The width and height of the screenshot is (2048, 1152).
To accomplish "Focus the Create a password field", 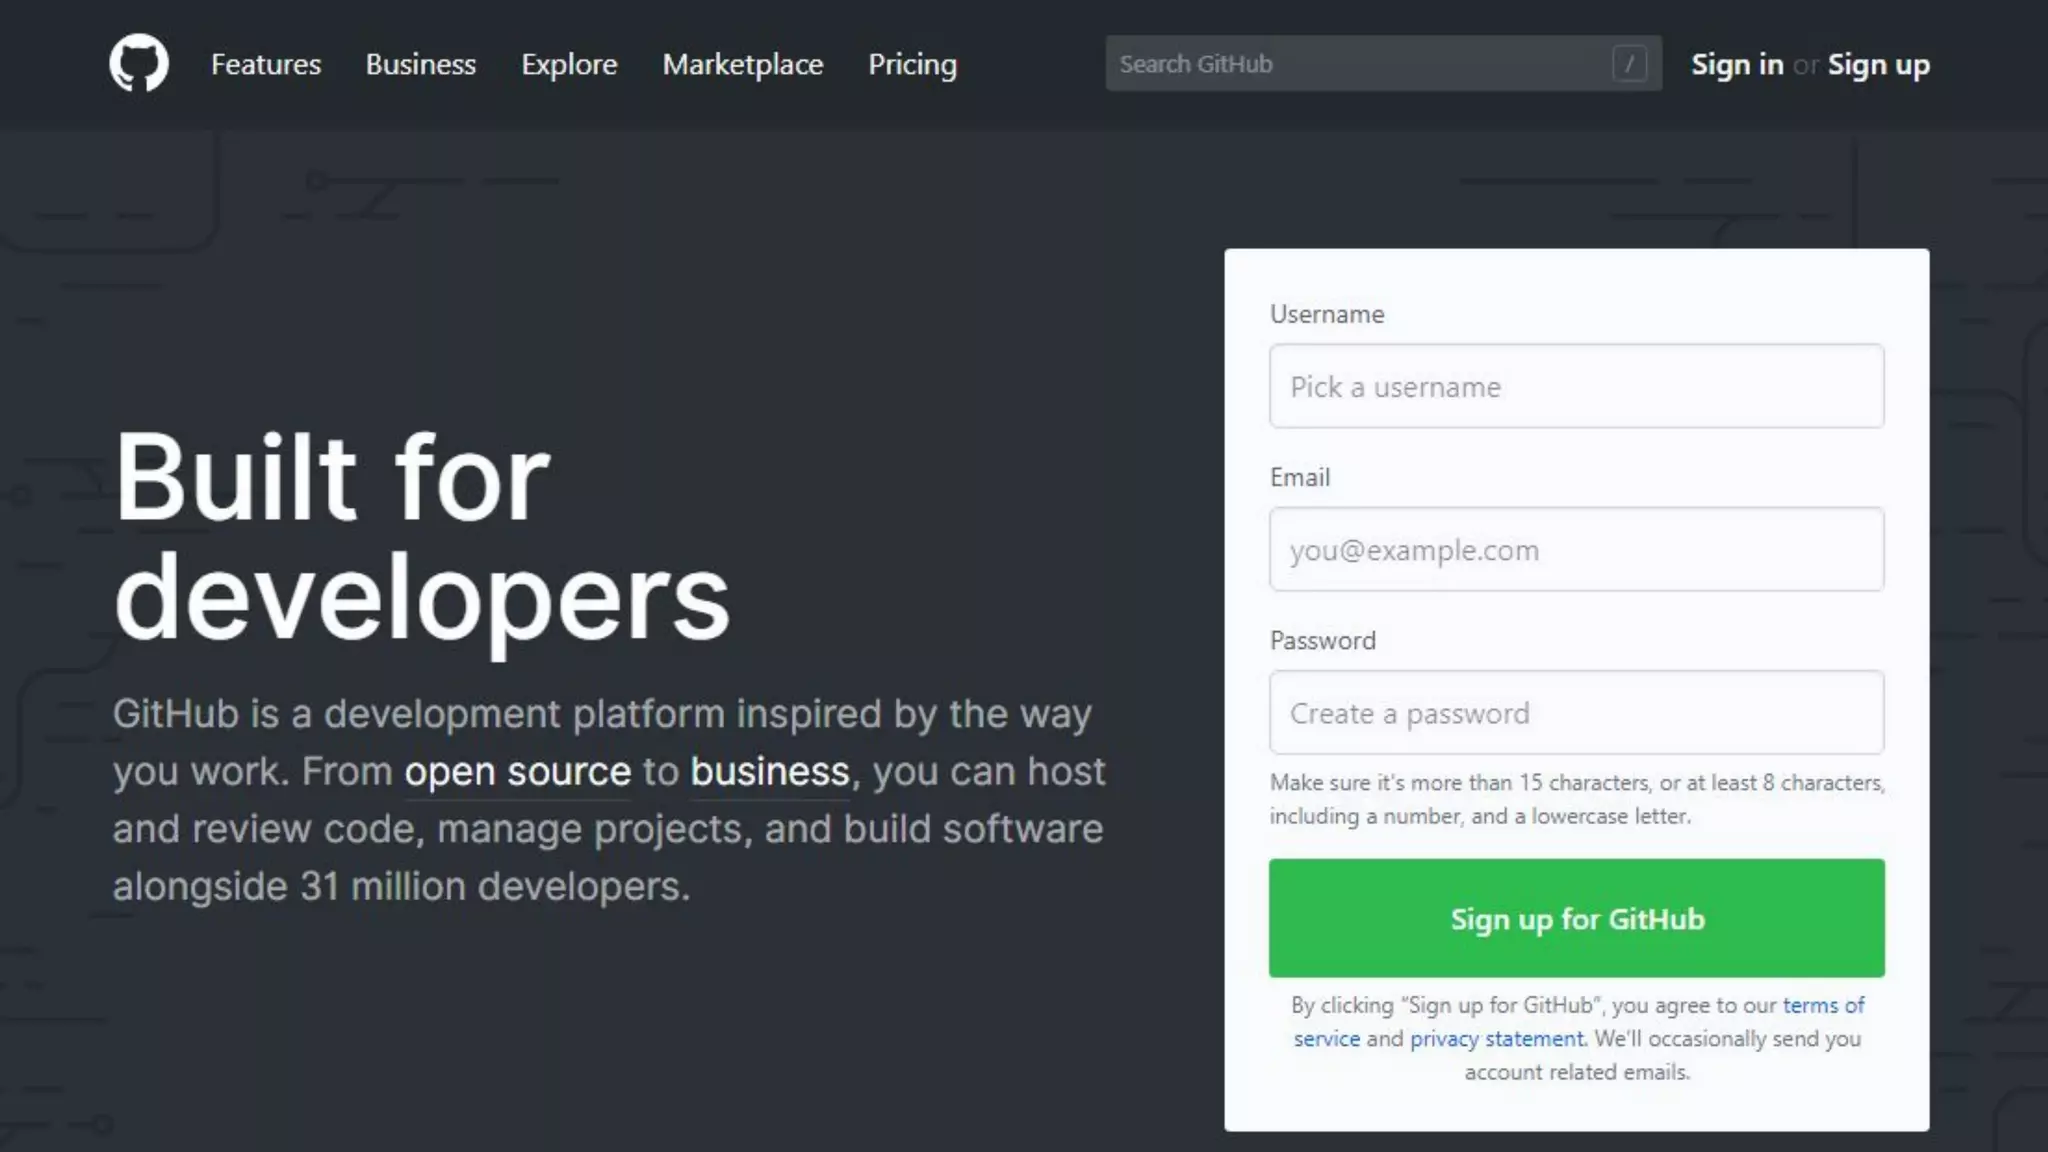I will (1576, 713).
